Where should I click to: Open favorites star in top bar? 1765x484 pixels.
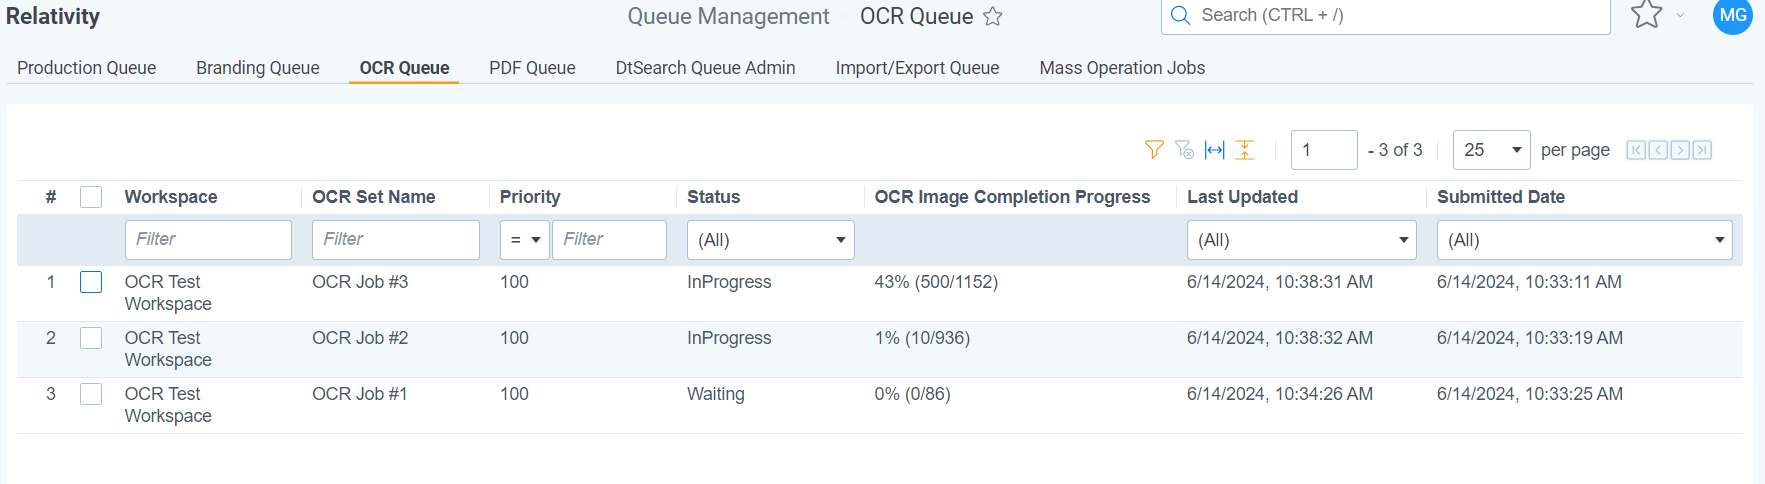coord(1646,15)
